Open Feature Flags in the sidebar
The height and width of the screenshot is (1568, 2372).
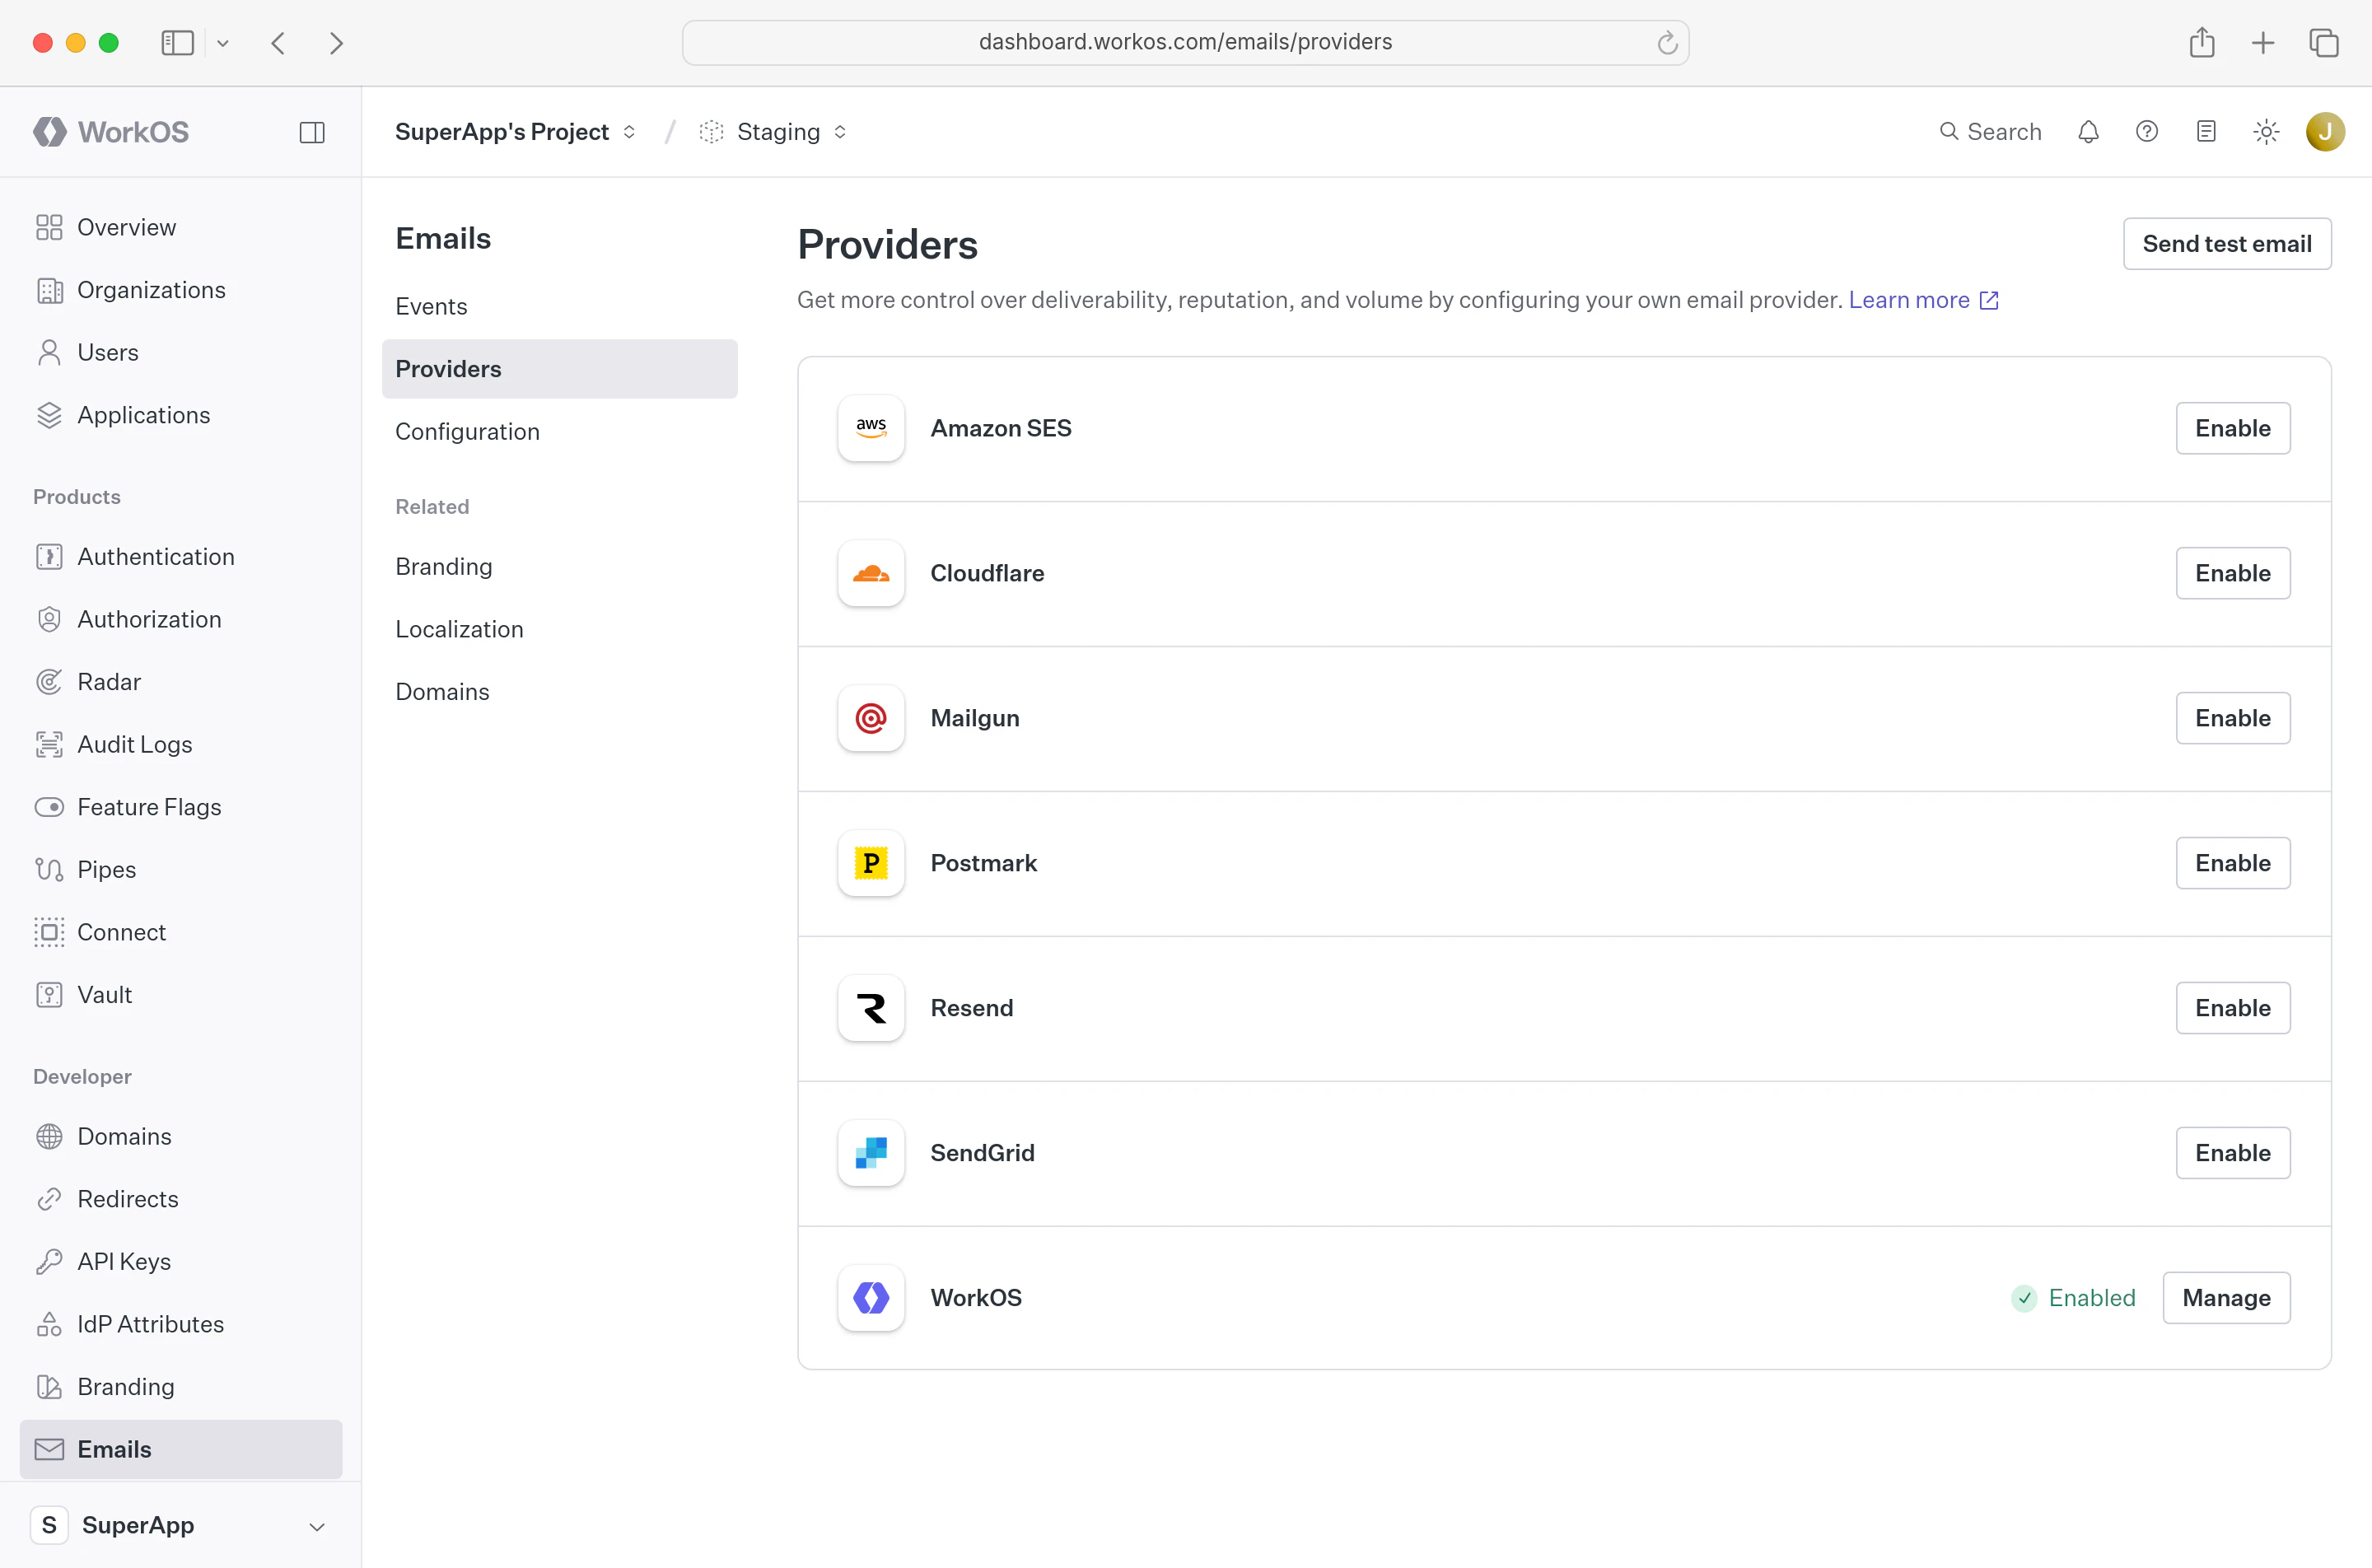(x=180, y=807)
